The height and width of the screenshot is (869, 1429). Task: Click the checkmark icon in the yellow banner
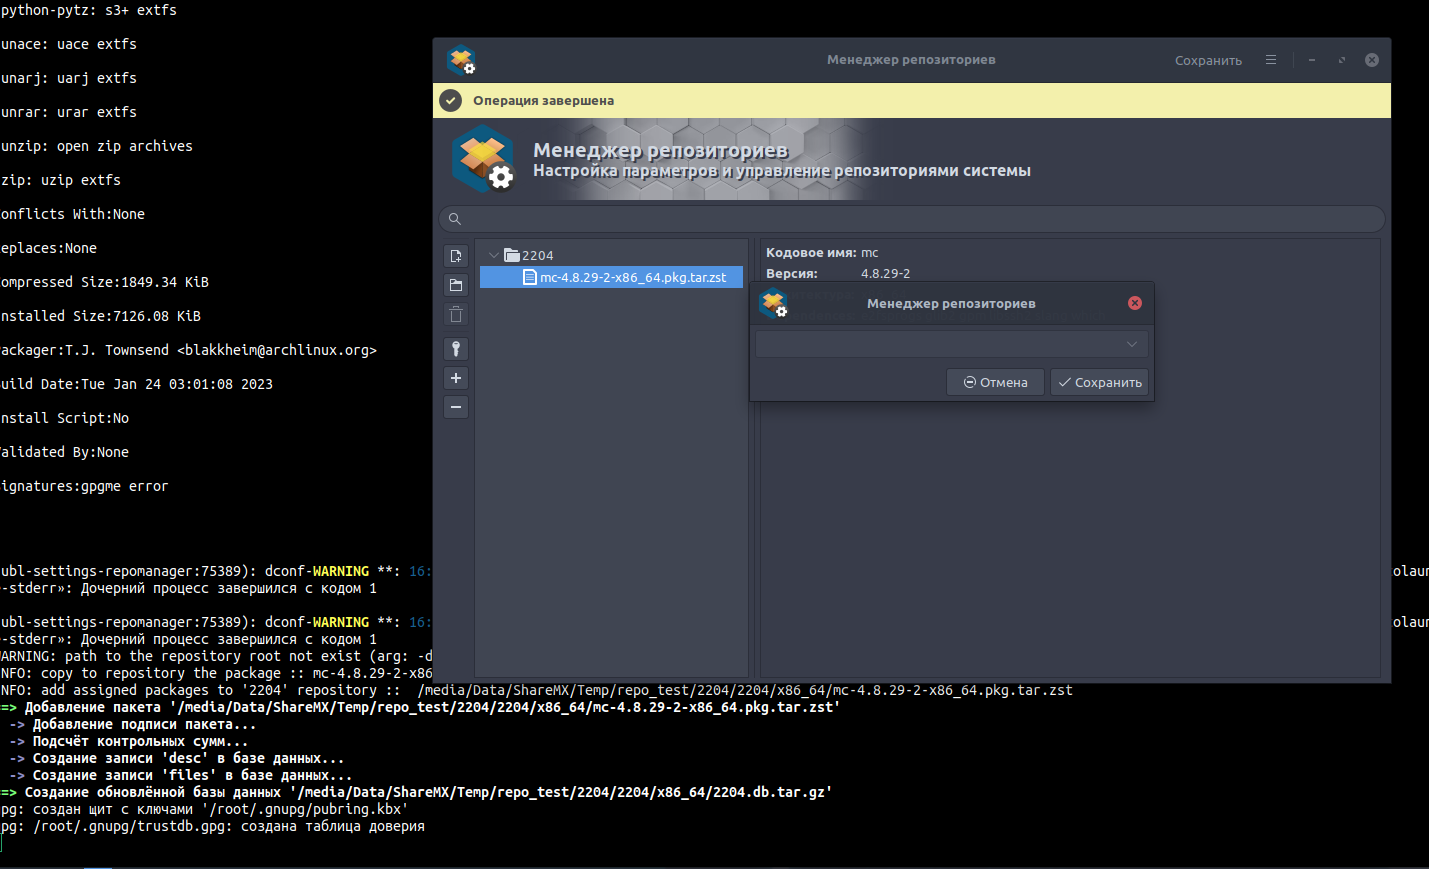[451, 101]
